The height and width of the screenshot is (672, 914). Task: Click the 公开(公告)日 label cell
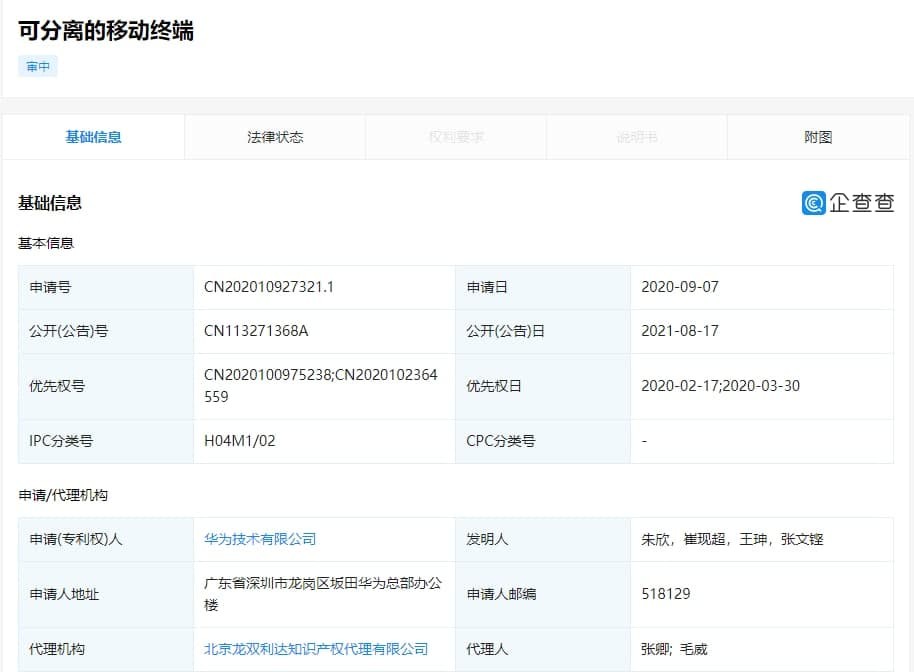543,331
